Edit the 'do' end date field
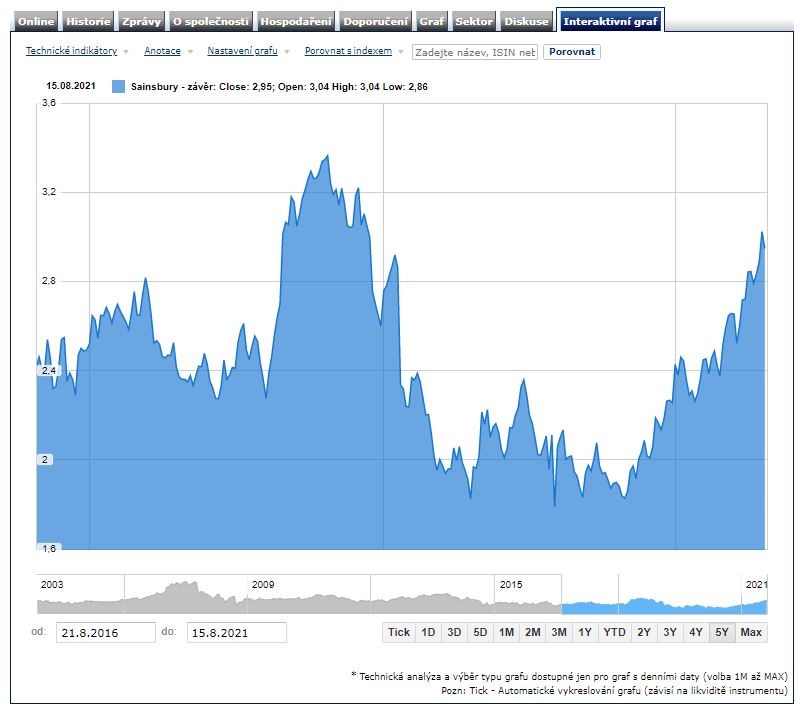The width and height of the screenshot is (806, 713). 236,632
